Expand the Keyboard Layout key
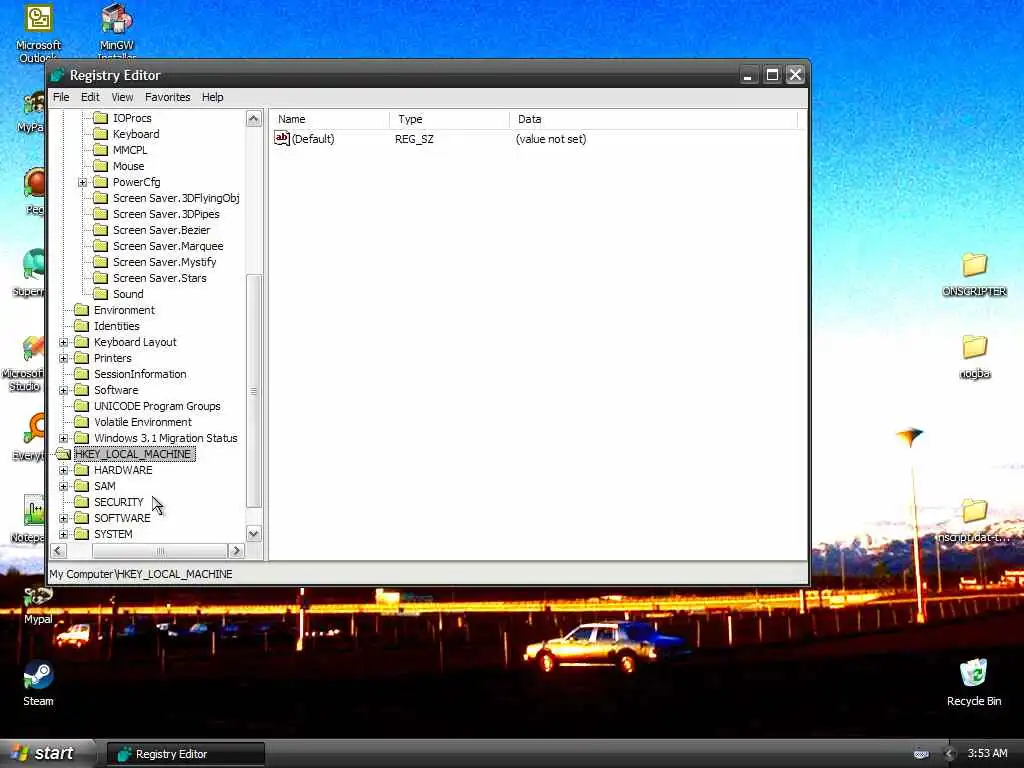Viewport: 1024px width, 768px height. (63, 342)
